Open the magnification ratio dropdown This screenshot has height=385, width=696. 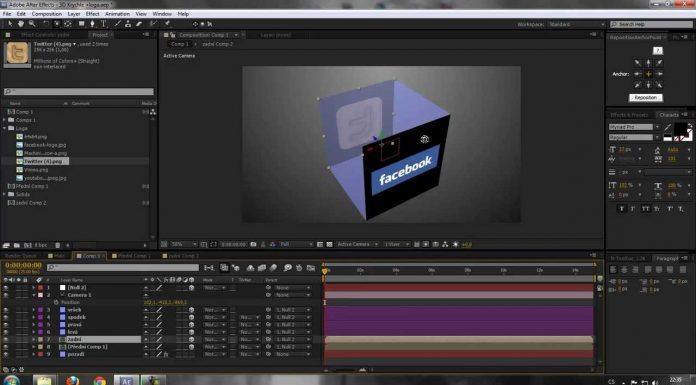click(184, 244)
